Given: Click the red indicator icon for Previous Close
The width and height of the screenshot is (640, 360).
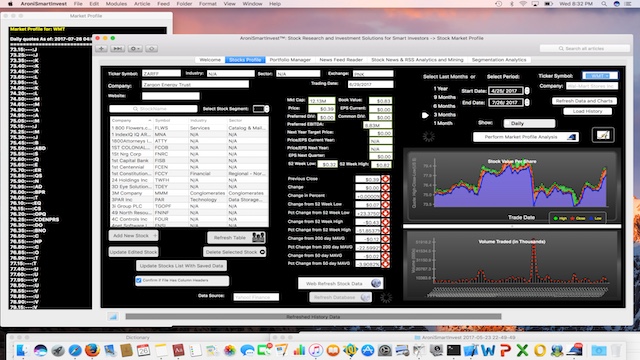Looking at the screenshot, I should tap(385, 179).
